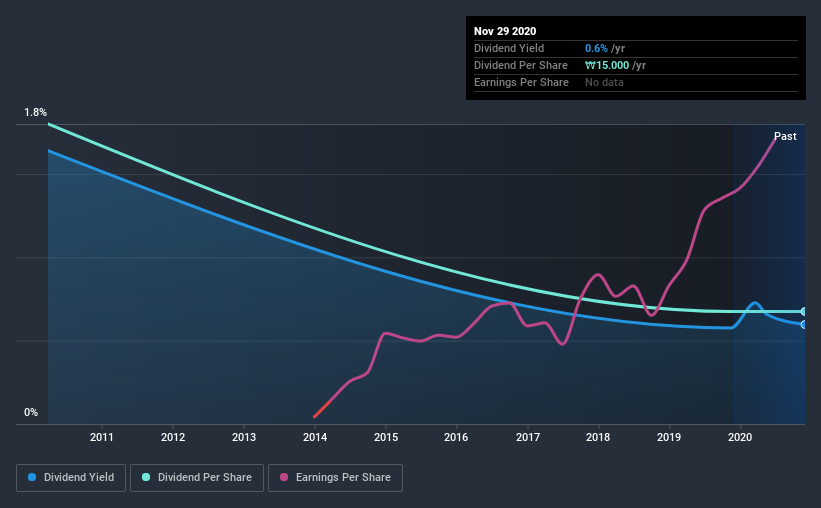Click the 2014 x-axis label

click(315, 437)
